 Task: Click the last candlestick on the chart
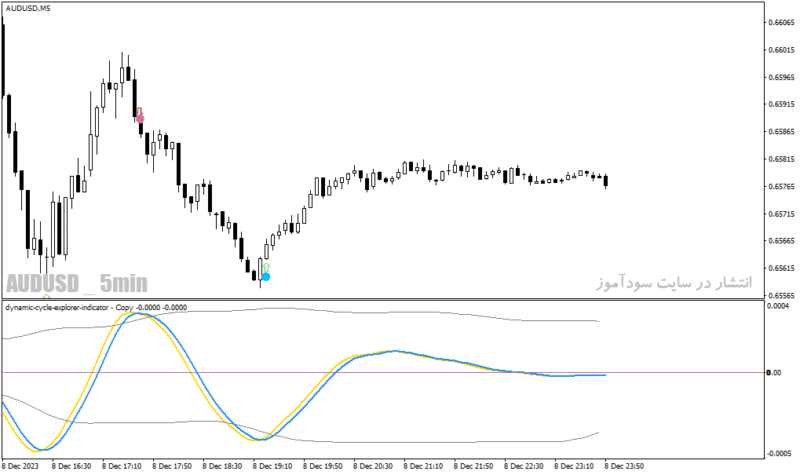click(x=606, y=181)
